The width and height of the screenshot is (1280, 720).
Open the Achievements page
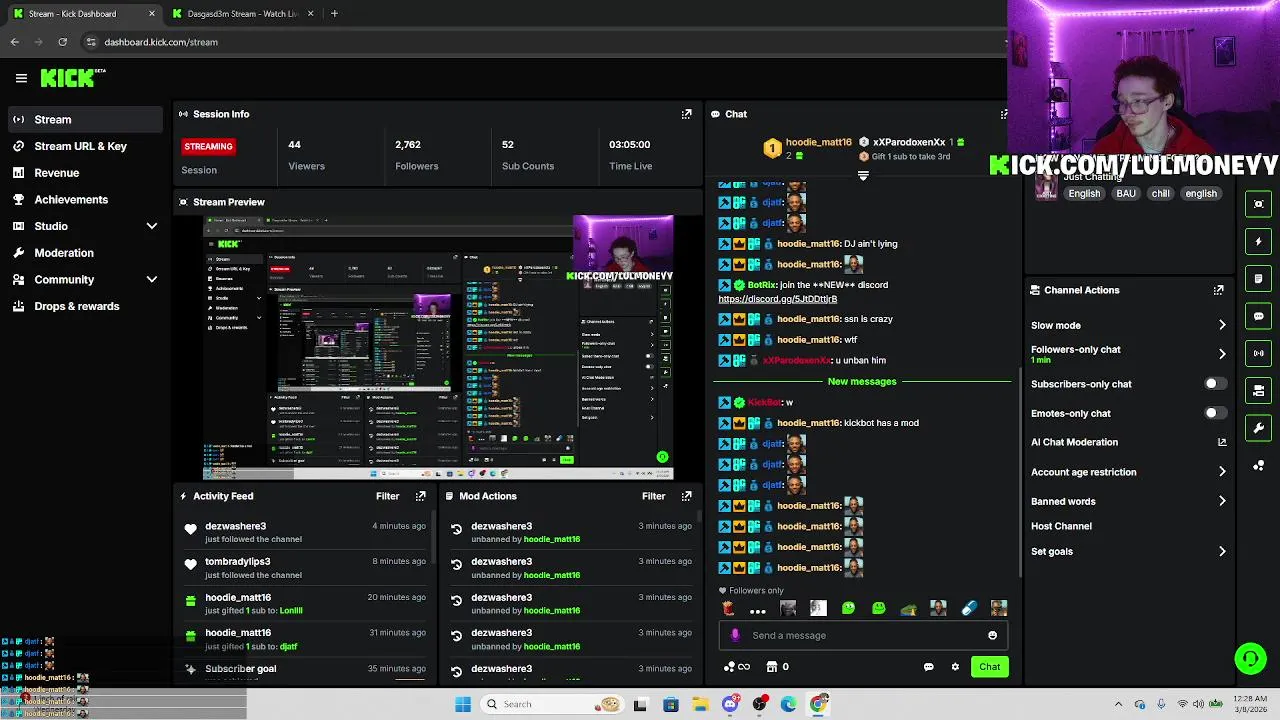coord(84,199)
